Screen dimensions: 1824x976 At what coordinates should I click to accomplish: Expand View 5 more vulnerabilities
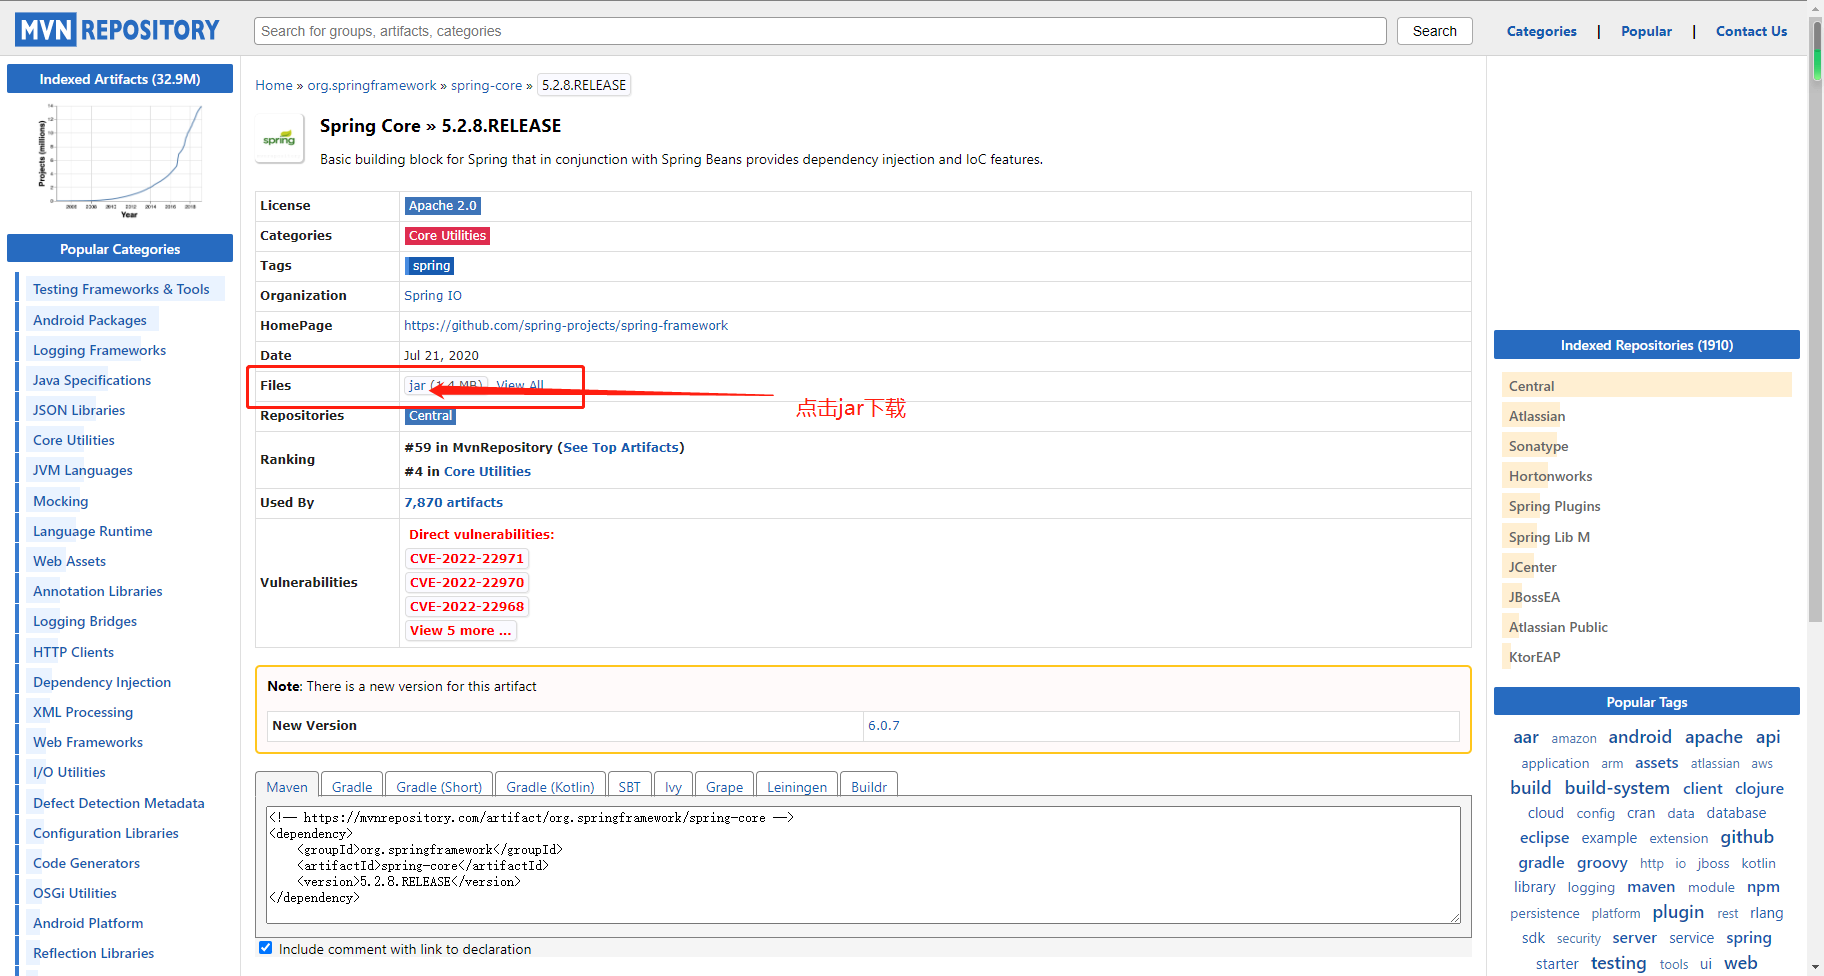click(460, 631)
